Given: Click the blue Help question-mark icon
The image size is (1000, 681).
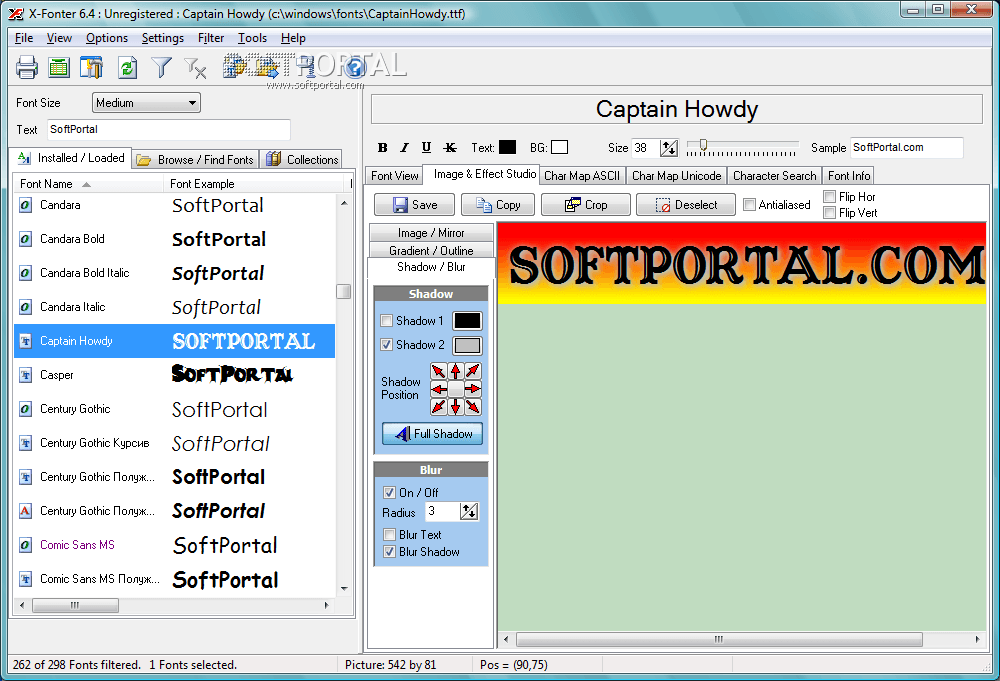Looking at the screenshot, I should [355, 67].
